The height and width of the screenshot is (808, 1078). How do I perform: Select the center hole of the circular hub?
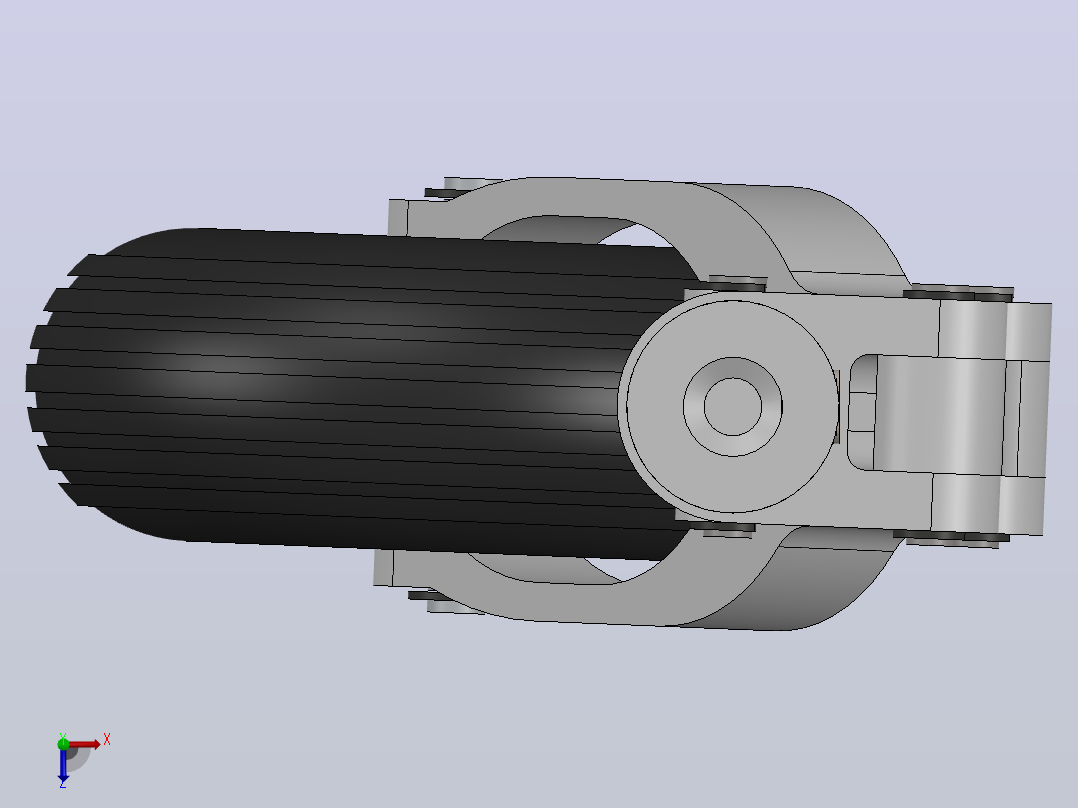tap(733, 406)
